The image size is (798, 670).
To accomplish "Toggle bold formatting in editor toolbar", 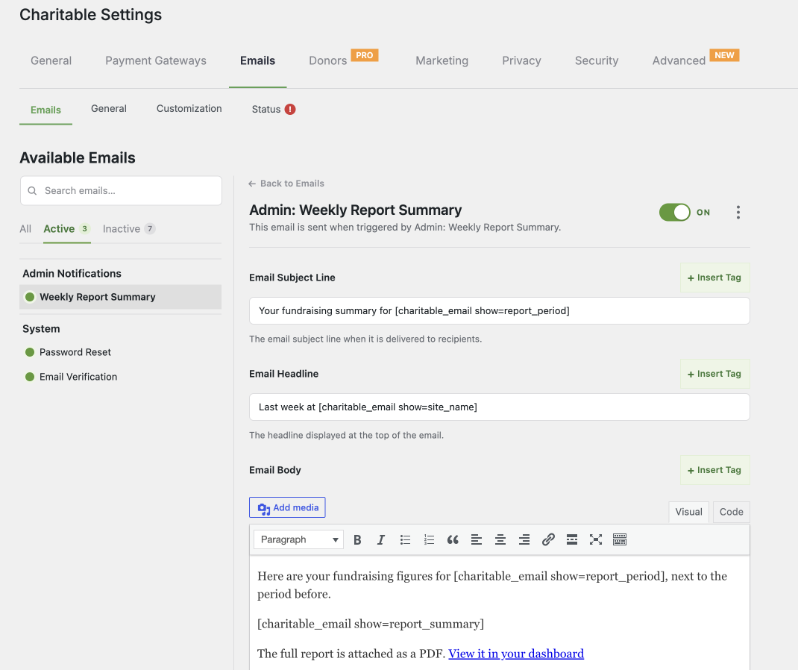I will 357,540.
